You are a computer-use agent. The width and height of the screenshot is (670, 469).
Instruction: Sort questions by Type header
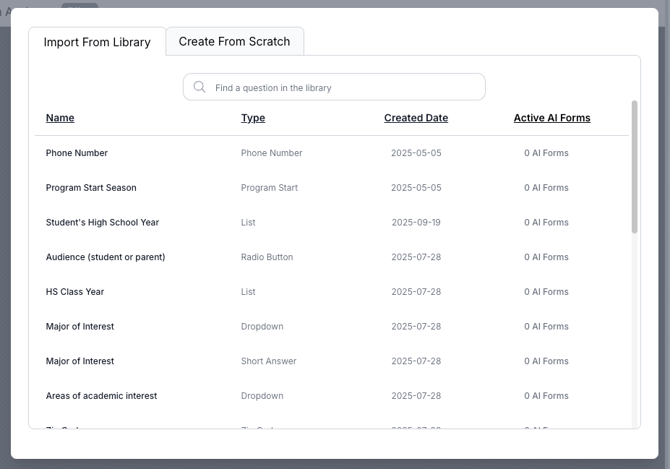(253, 118)
